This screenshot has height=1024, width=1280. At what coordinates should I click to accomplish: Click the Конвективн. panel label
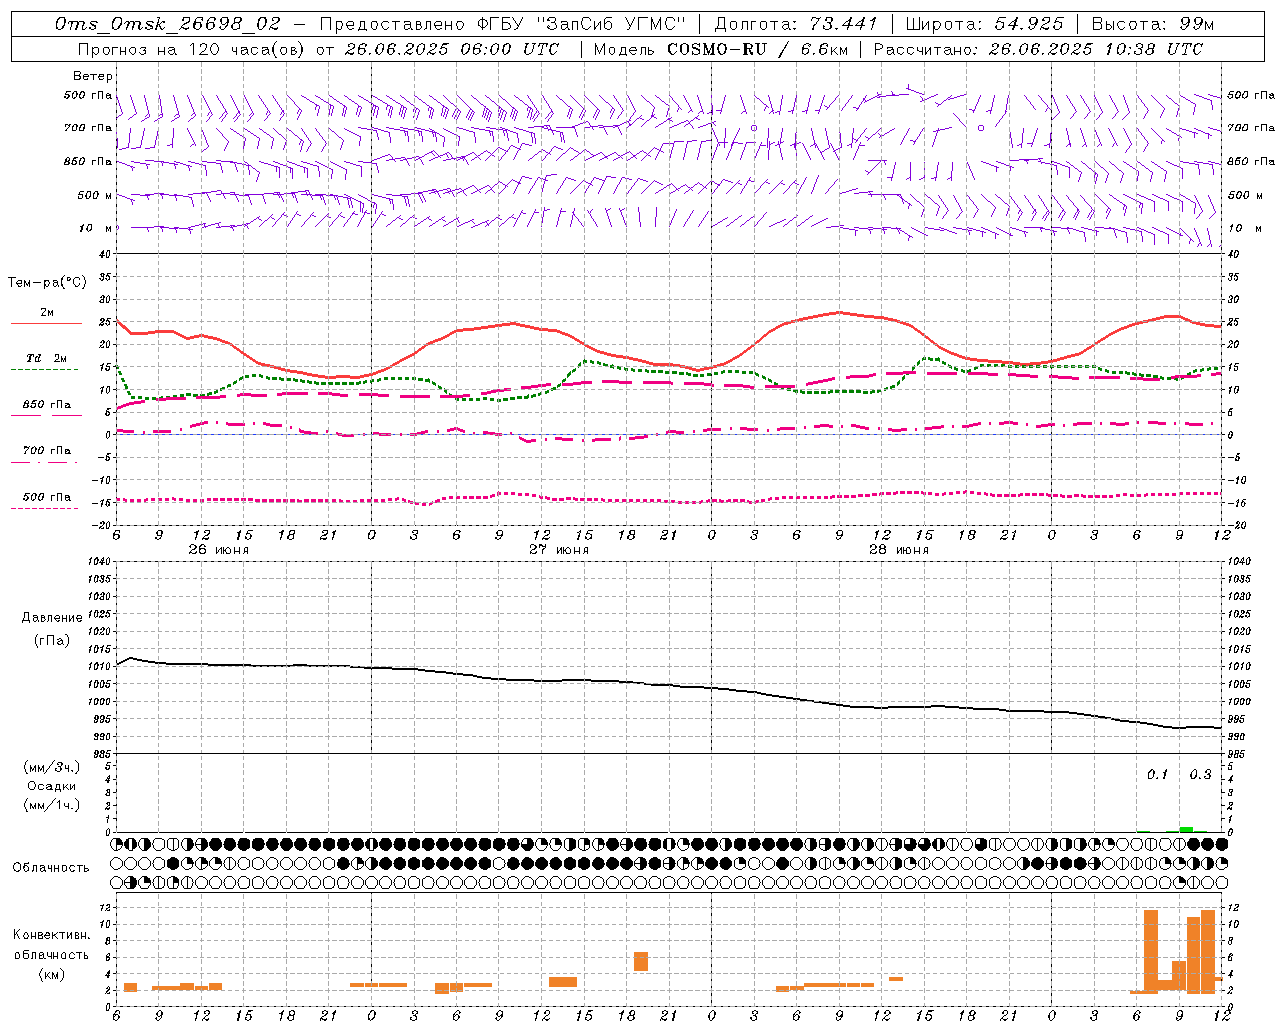point(51,935)
